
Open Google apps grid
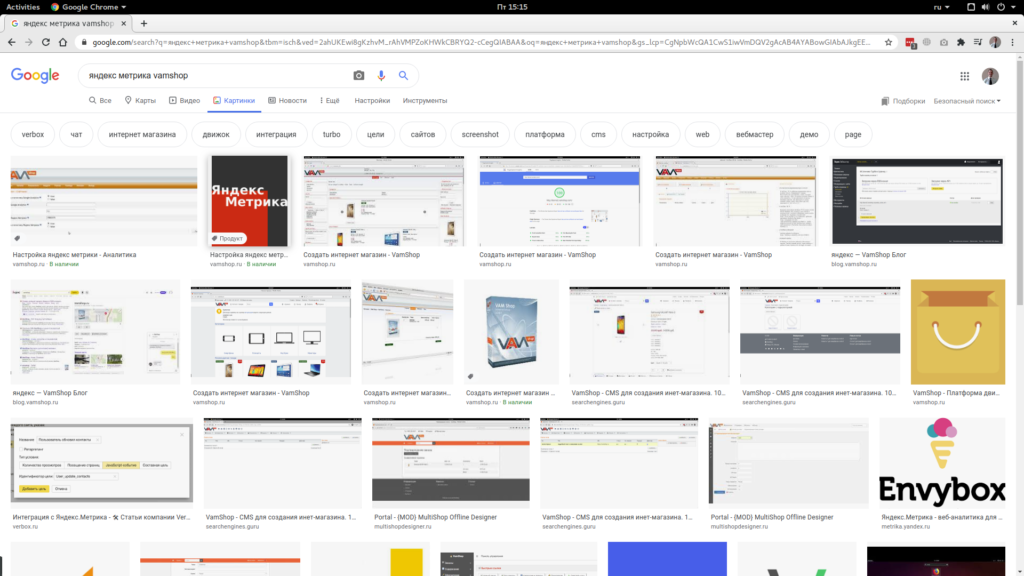[x=965, y=76]
